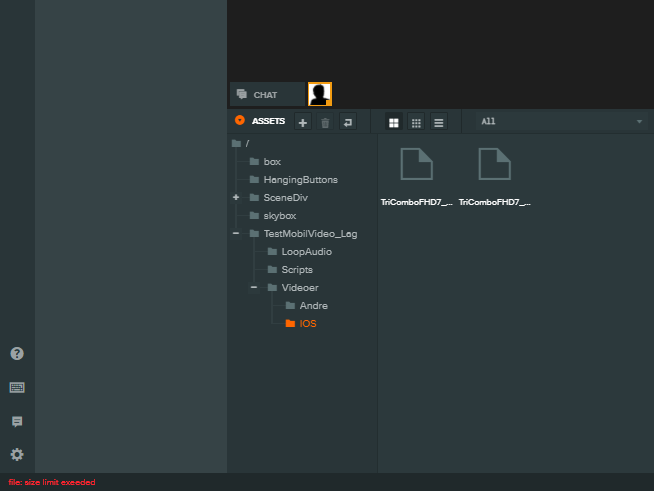Screen dimensions: 654x491
Task: Select the first TriComboFHD7 asset file
Action: pyautogui.click(x=417, y=172)
